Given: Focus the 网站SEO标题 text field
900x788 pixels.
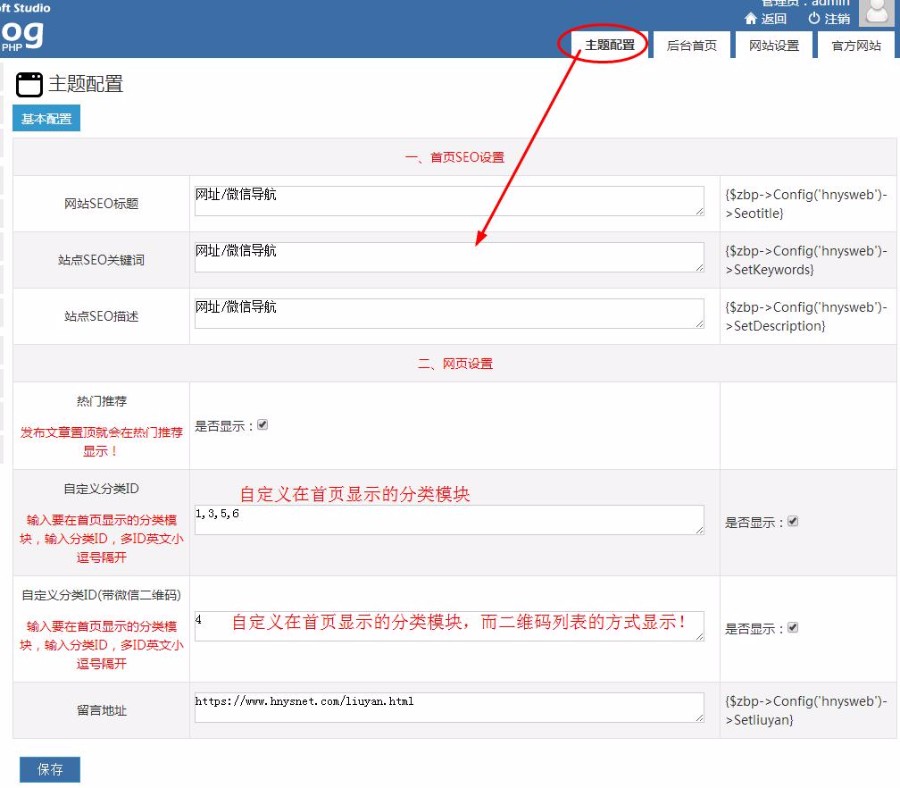Looking at the screenshot, I should (449, 201).
